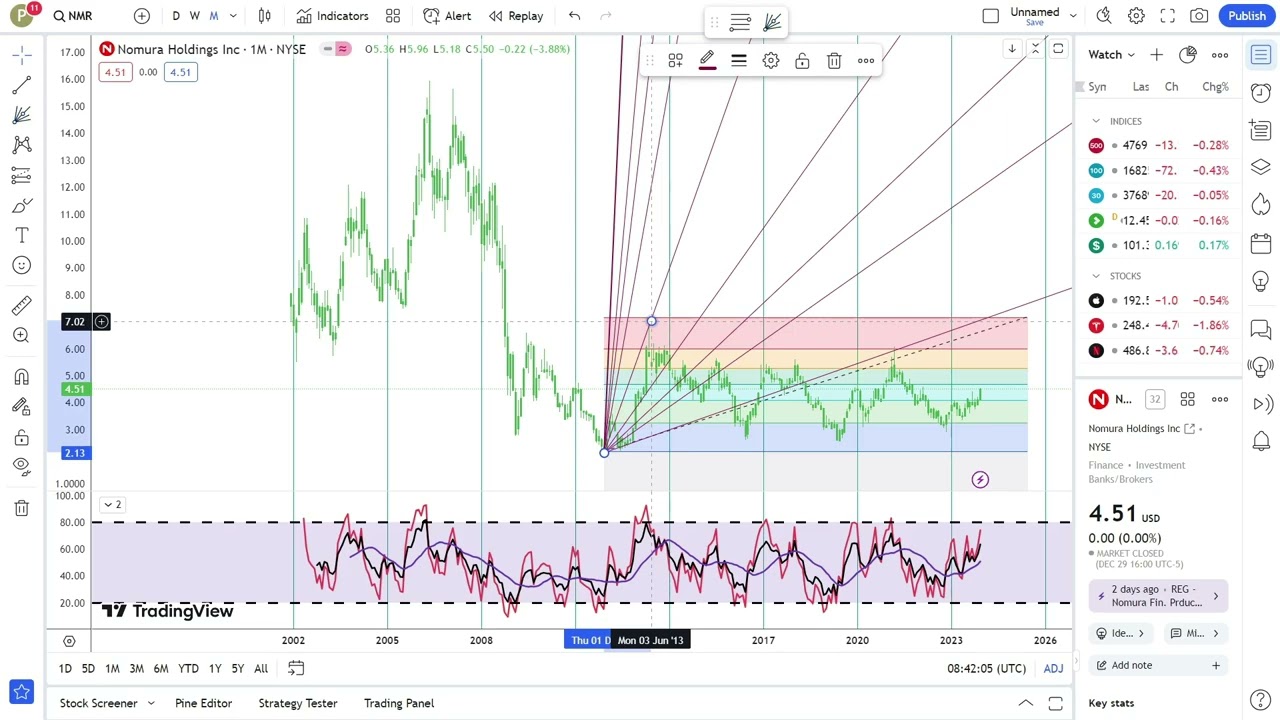
Task: Open drawing templates in floating toolbar
Action: pos(675,61)
